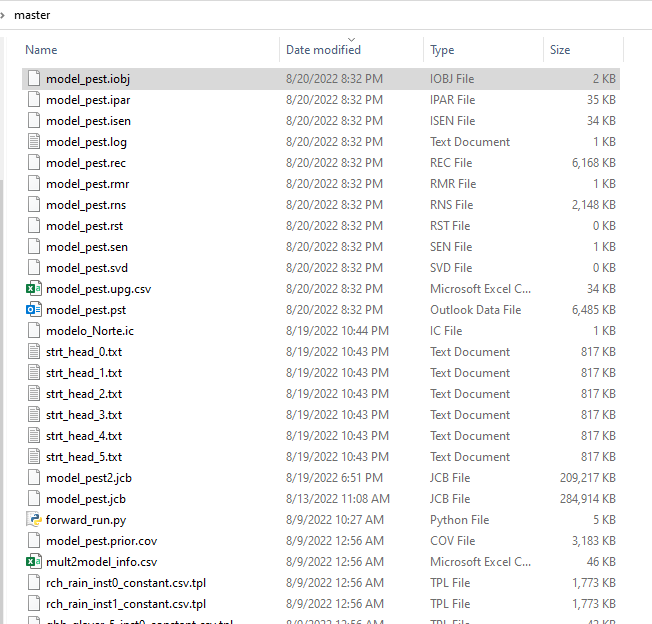Click the modelo_Norte.ic file icon

click(x=34, y=330)
